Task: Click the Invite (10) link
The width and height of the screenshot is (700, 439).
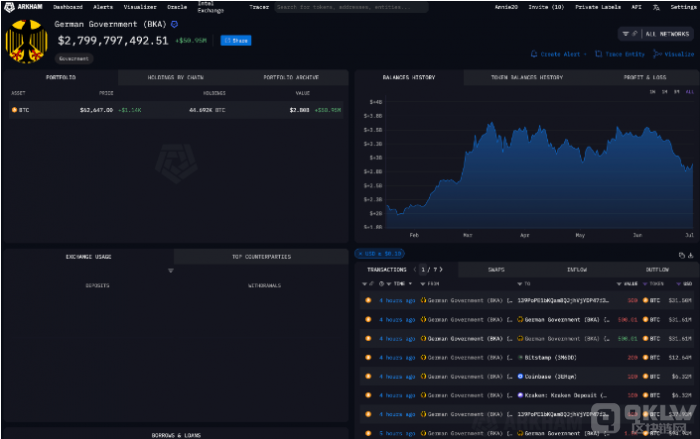Action: pyautogui.click(x=546, y=7)
